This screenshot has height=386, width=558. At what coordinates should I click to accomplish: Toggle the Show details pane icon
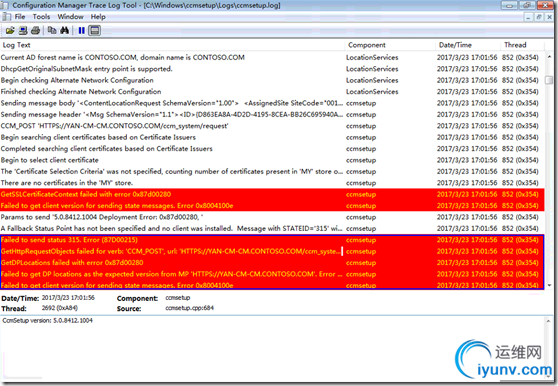tap(95, 31)
